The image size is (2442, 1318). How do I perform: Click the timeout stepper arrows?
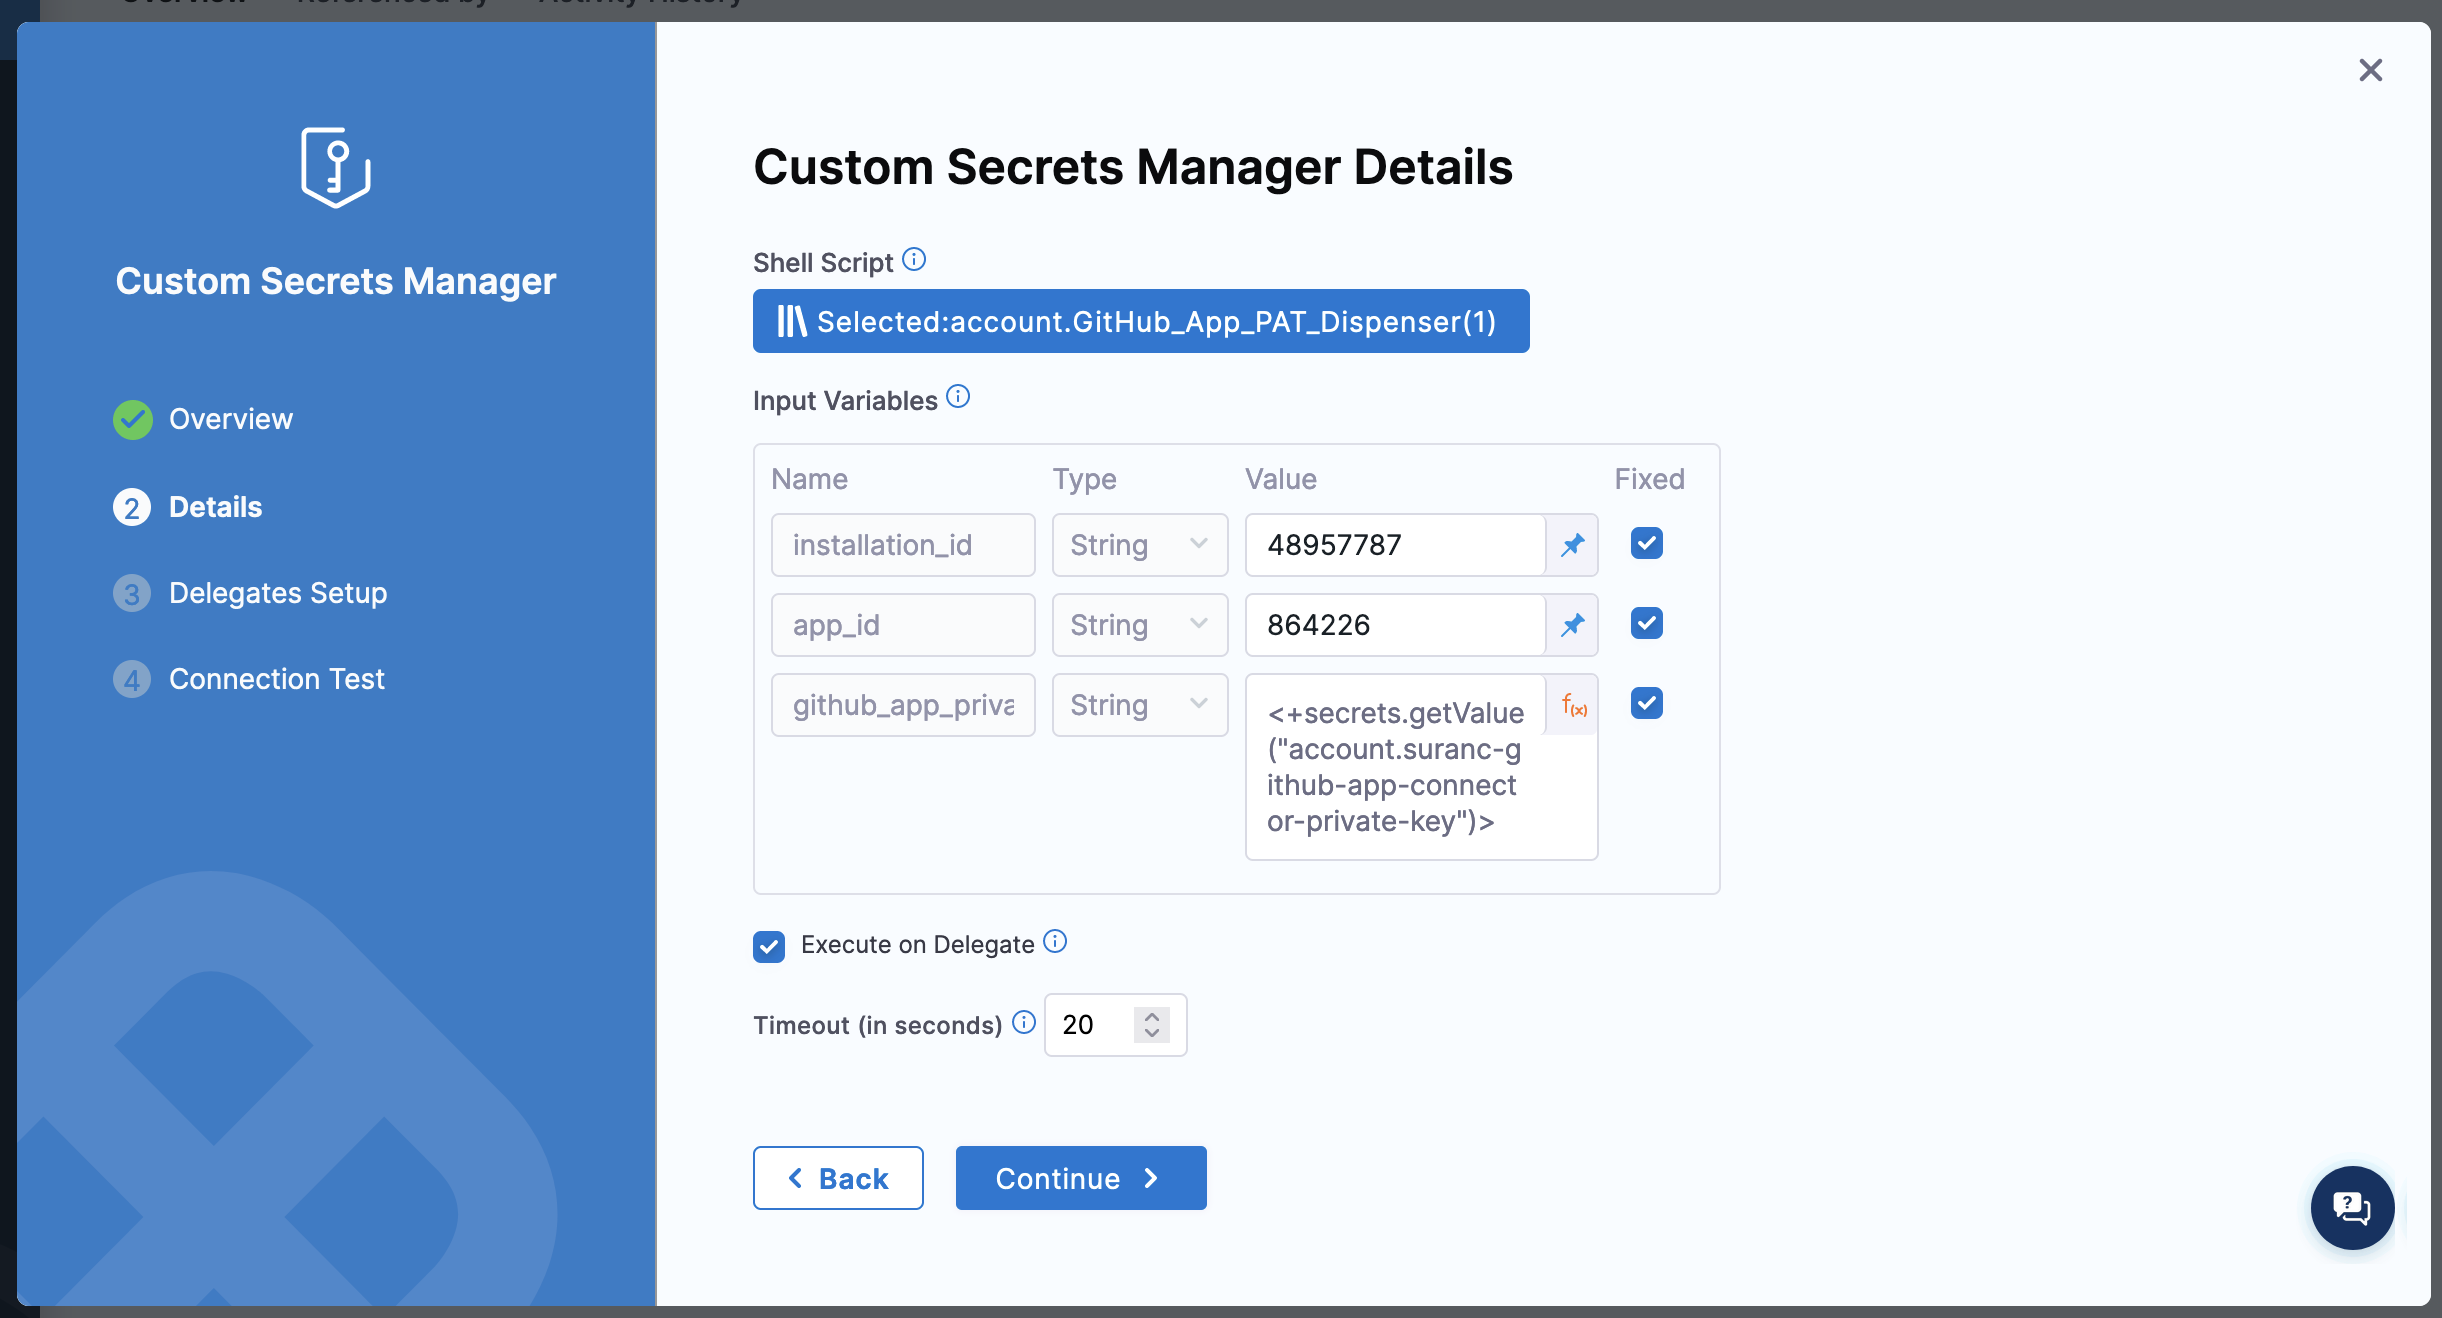pos(1151,1024)
